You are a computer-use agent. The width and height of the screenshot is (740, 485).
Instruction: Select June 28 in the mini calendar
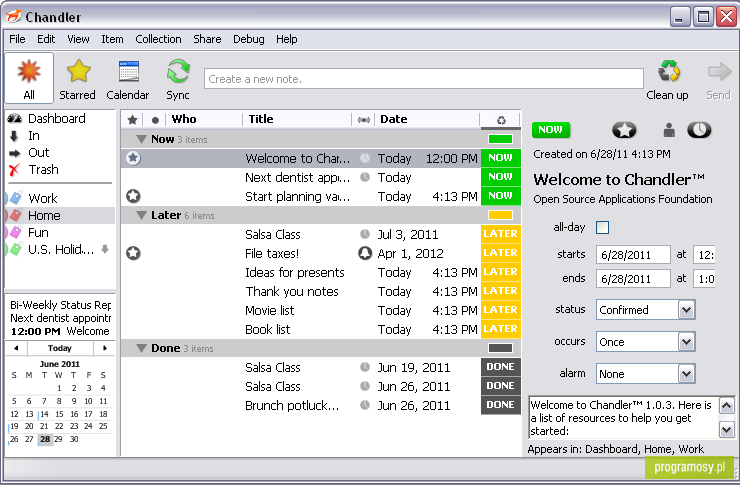click(x=45, y=439)
